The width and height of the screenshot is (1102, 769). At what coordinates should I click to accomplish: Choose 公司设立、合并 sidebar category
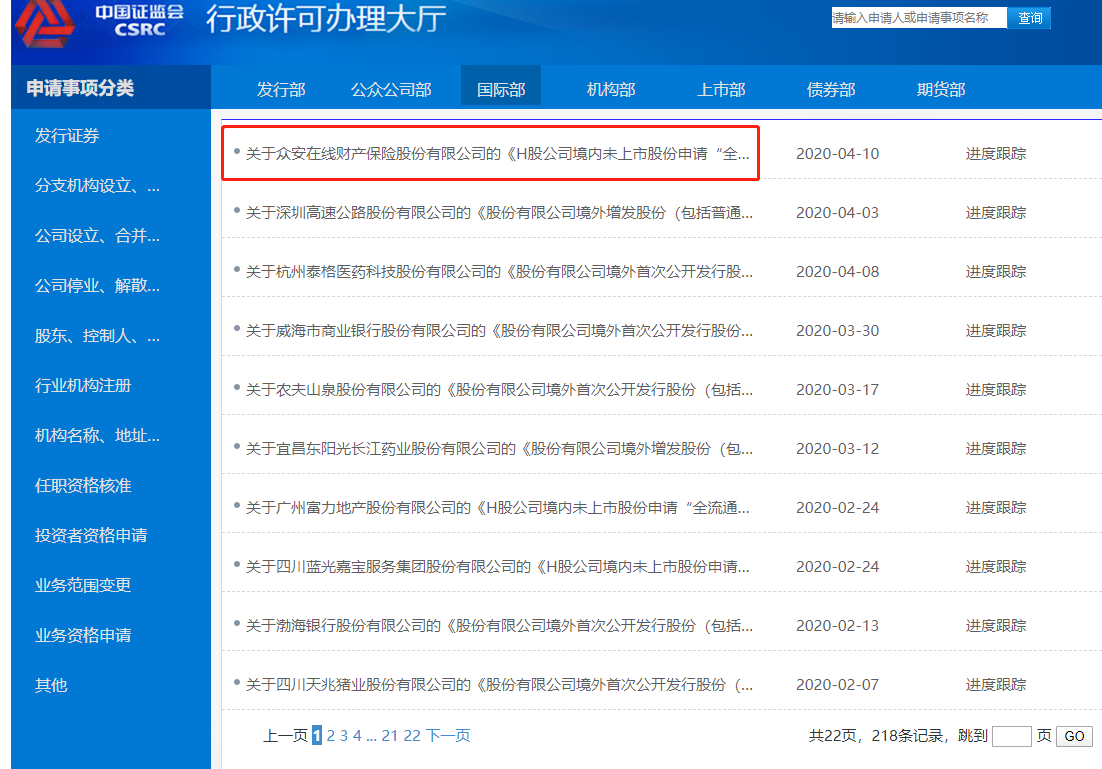(97, 235)
